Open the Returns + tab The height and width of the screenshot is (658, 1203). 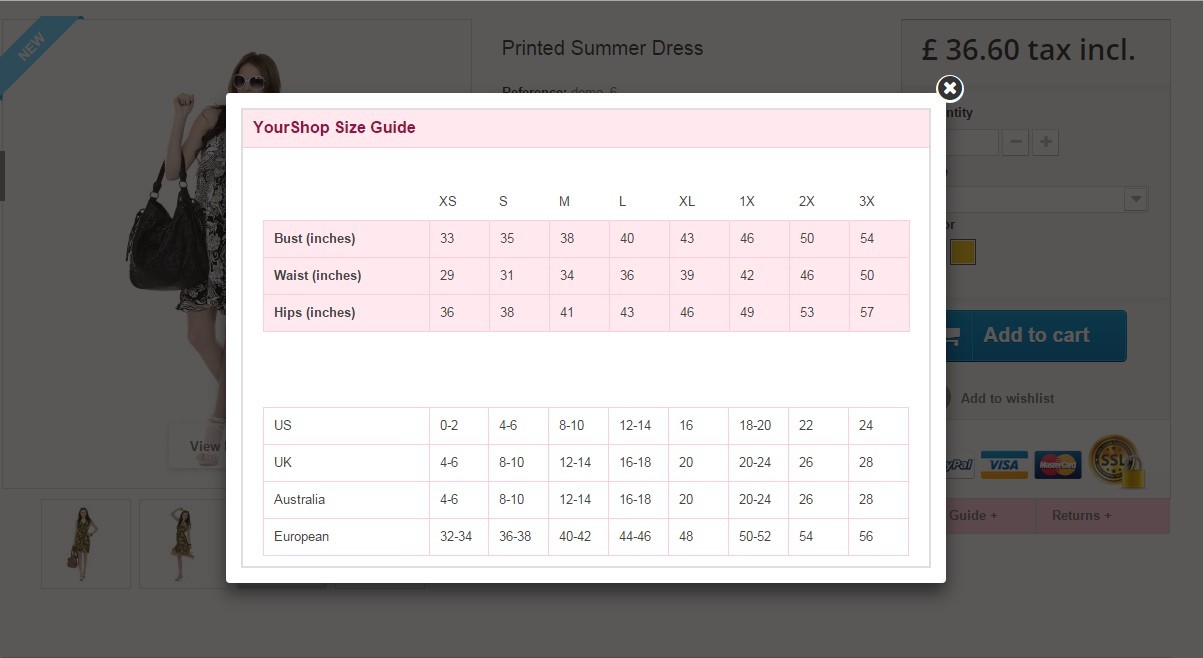(x=1081, y=515)
